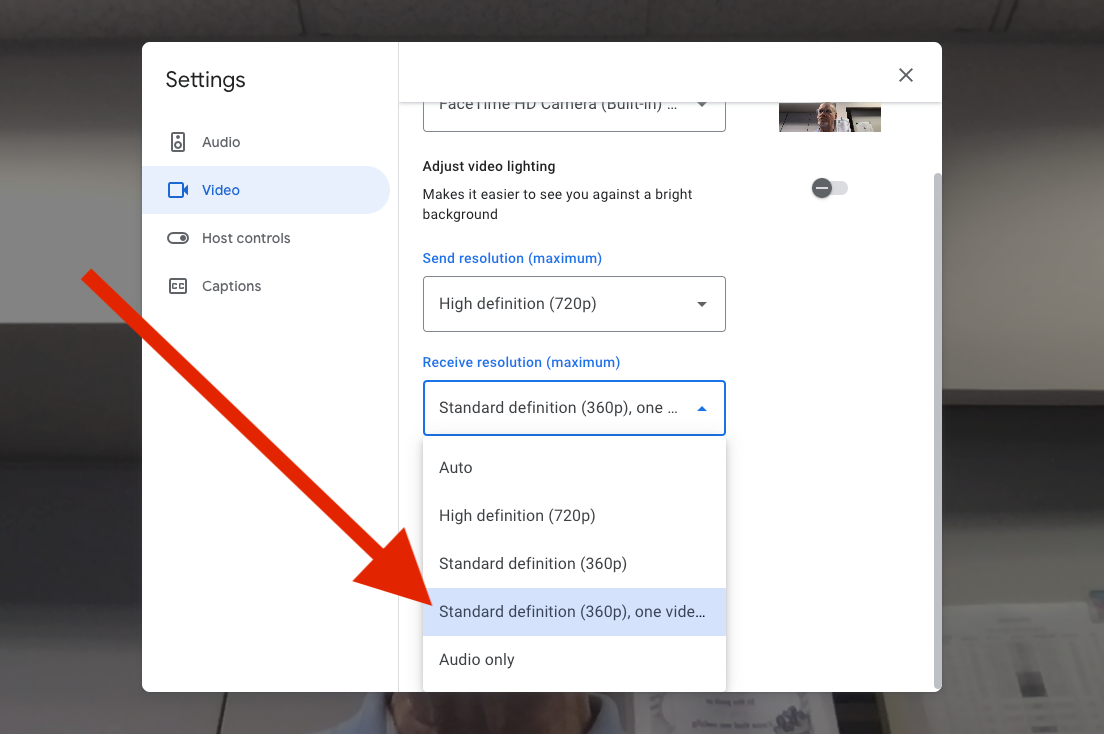
Task: Close the Settings dialog with X
Action: (x=906, y=75)
